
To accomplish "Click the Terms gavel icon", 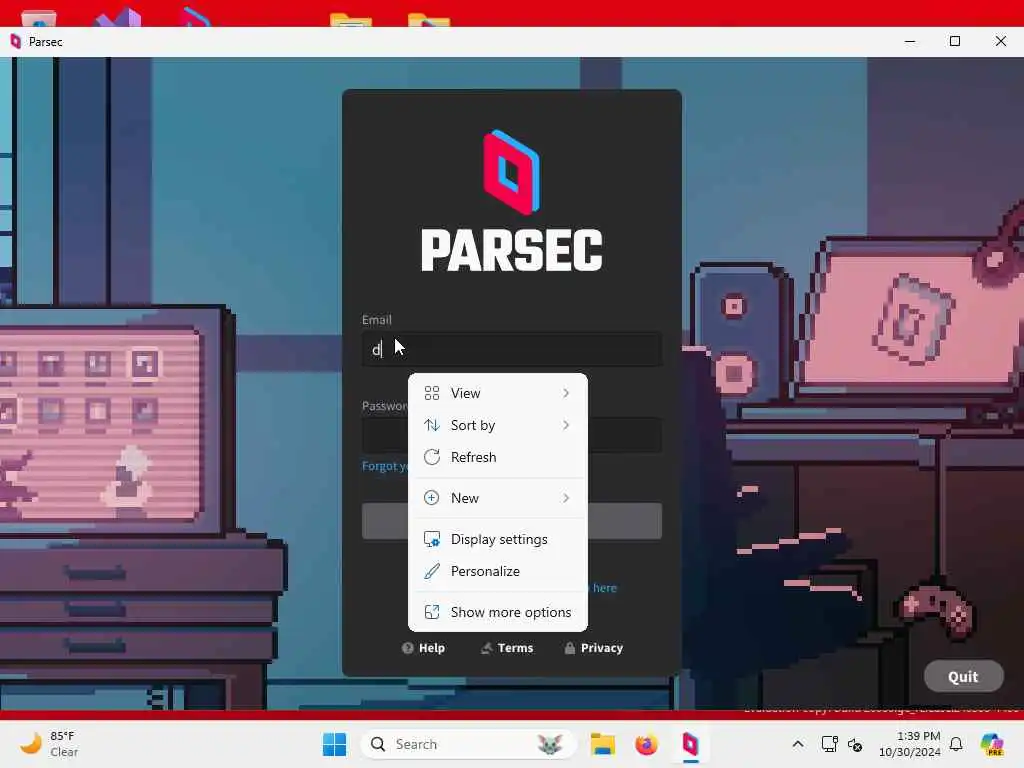I will point(487,648).
